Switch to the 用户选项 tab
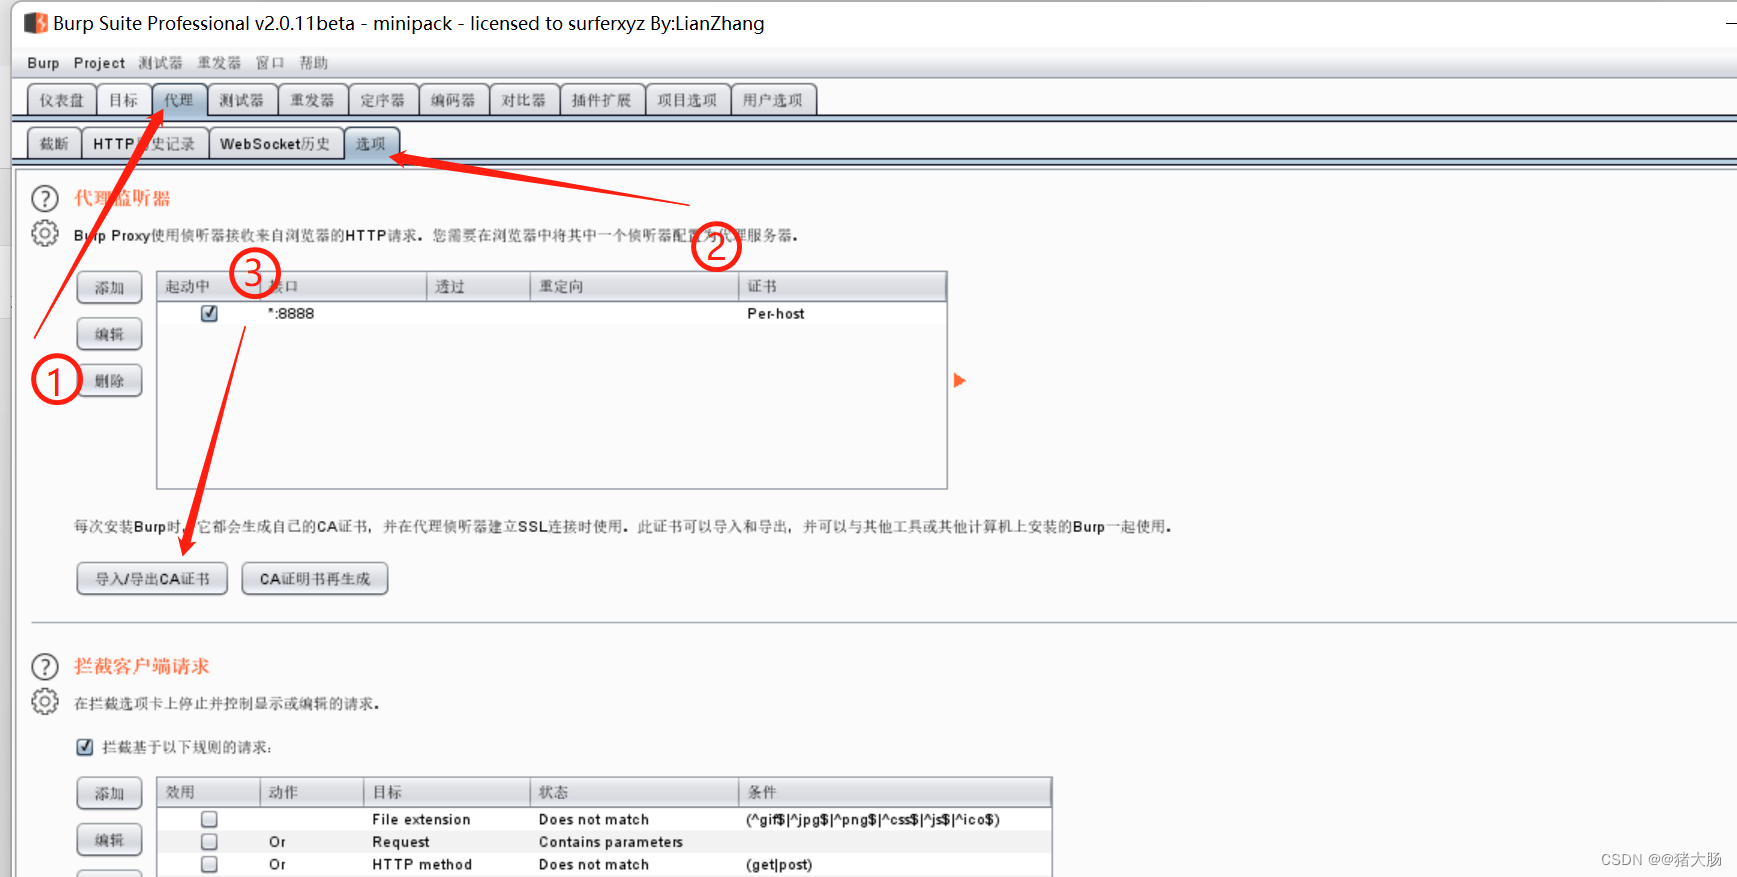 [x=773, y=100]
